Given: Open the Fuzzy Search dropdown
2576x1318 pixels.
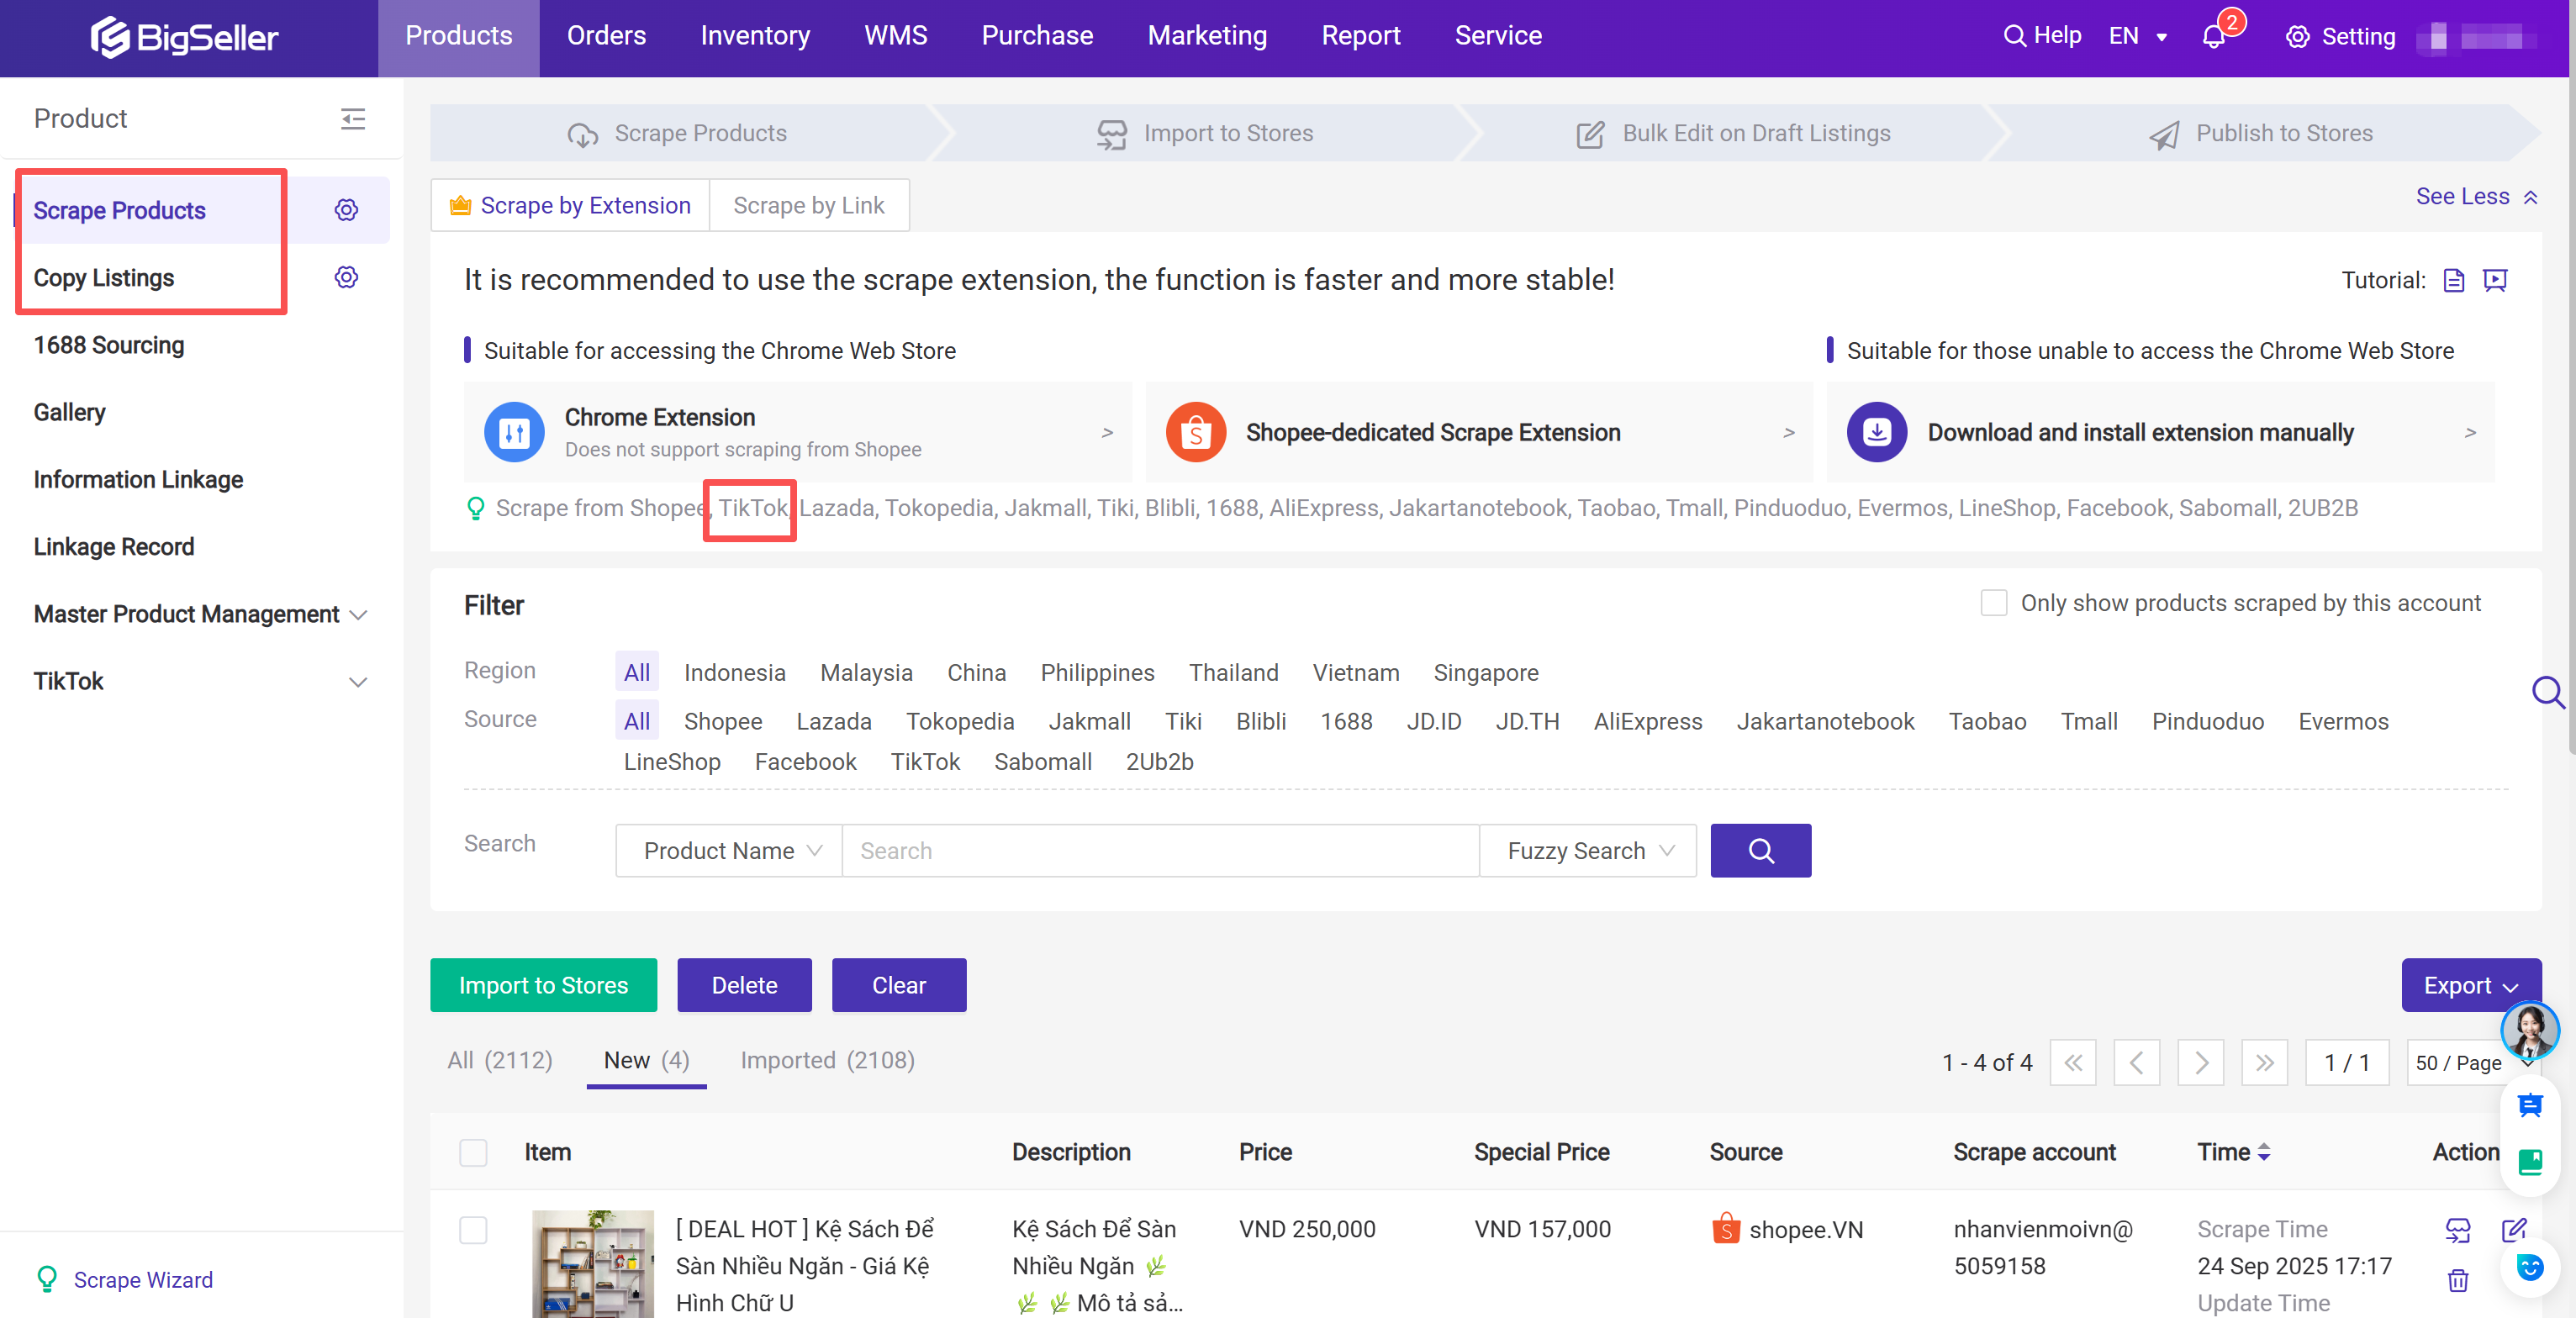Looking at the screenshot, I should (x=1588, y=850).
